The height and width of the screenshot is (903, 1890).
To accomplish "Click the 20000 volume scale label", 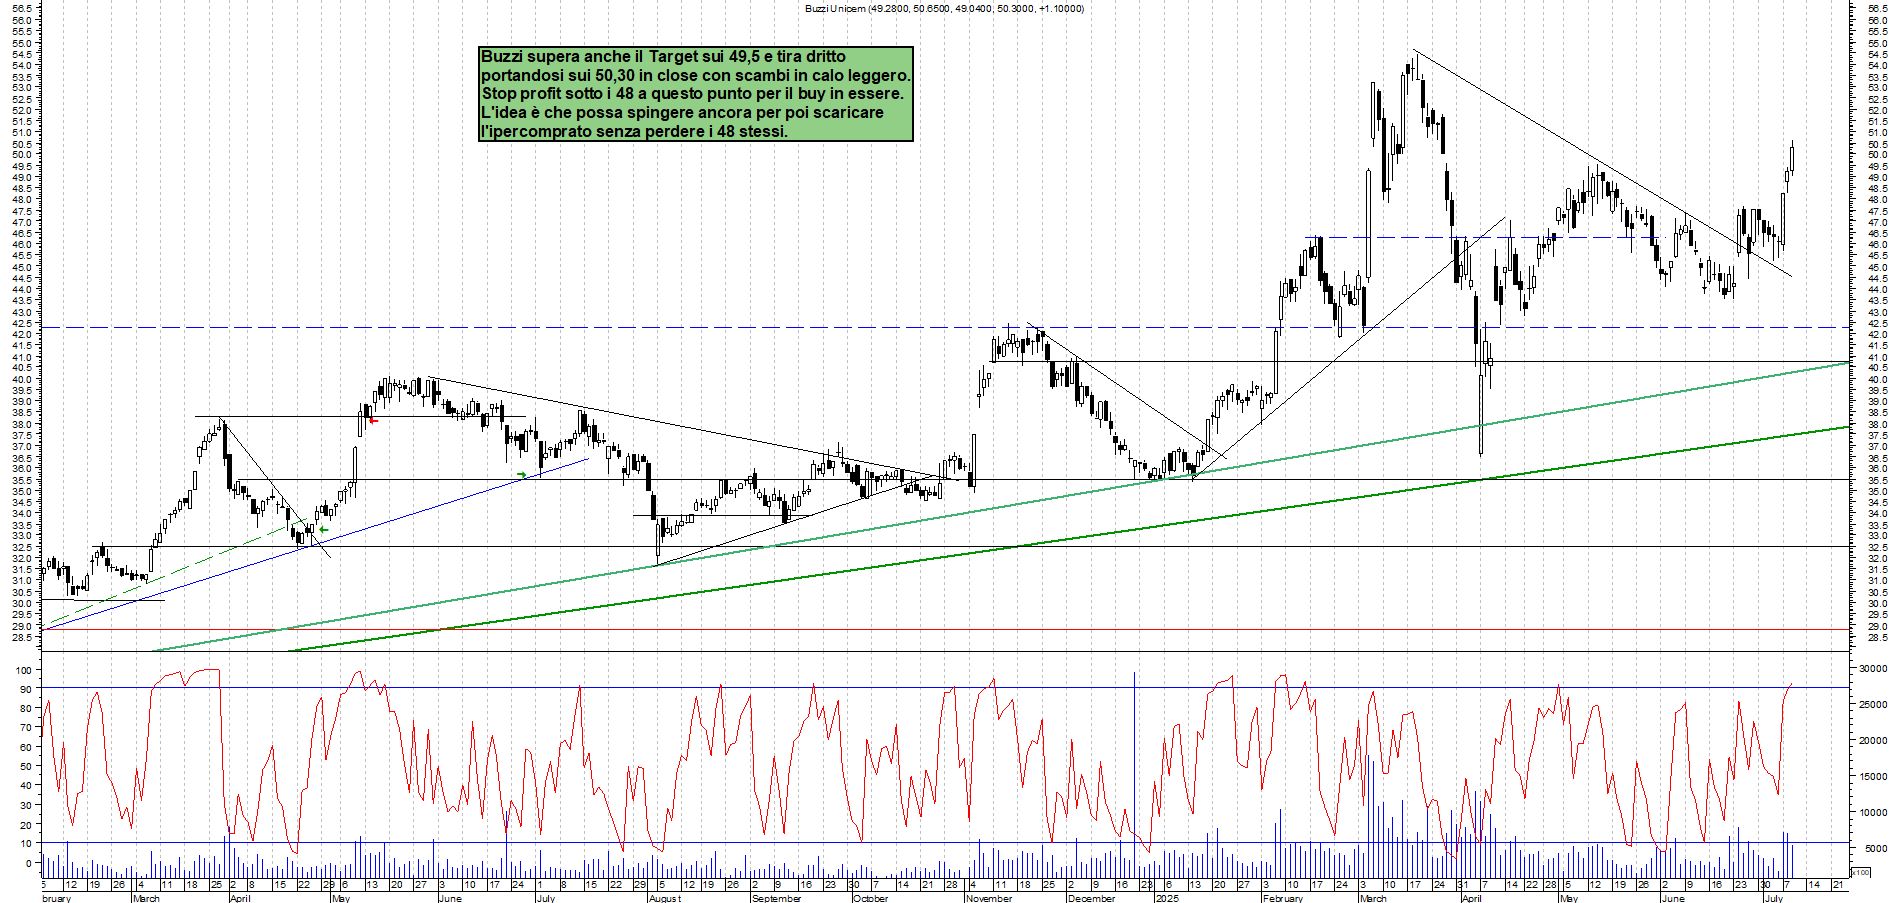I will [1872, 741].
